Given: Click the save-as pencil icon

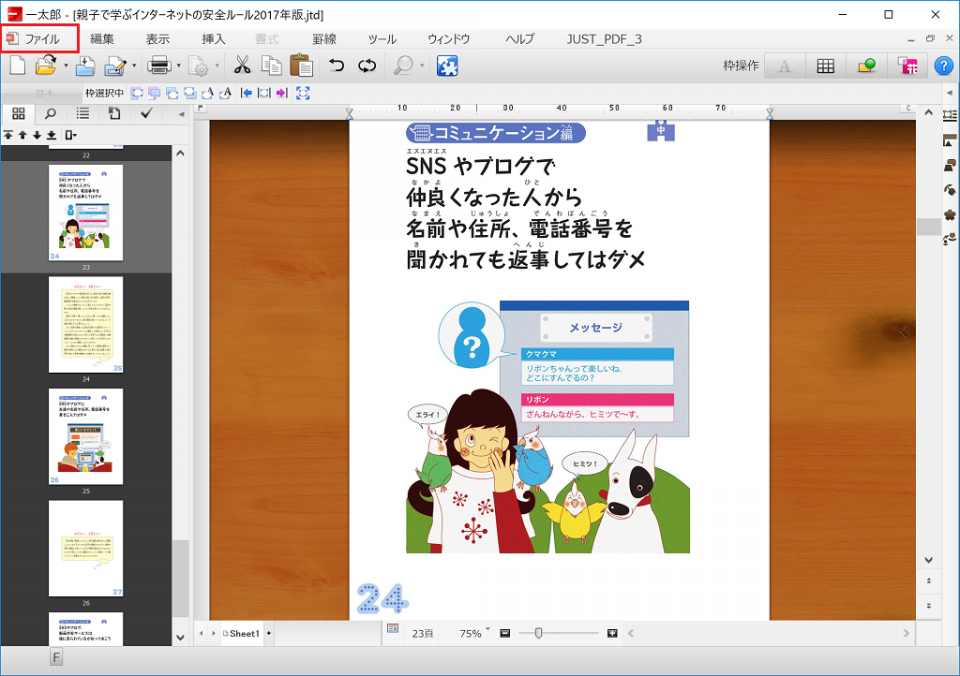Looking at the screenshot, I should [115, 66].
